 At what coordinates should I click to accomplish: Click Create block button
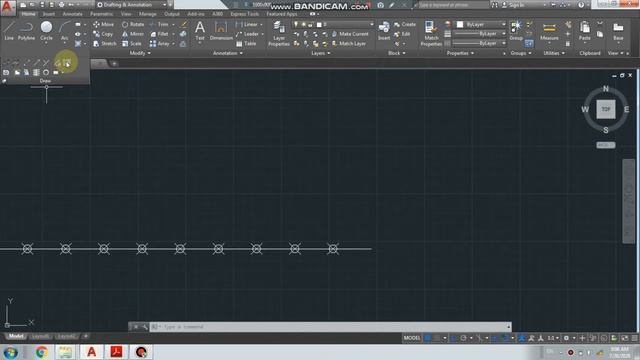click(404, 24)
